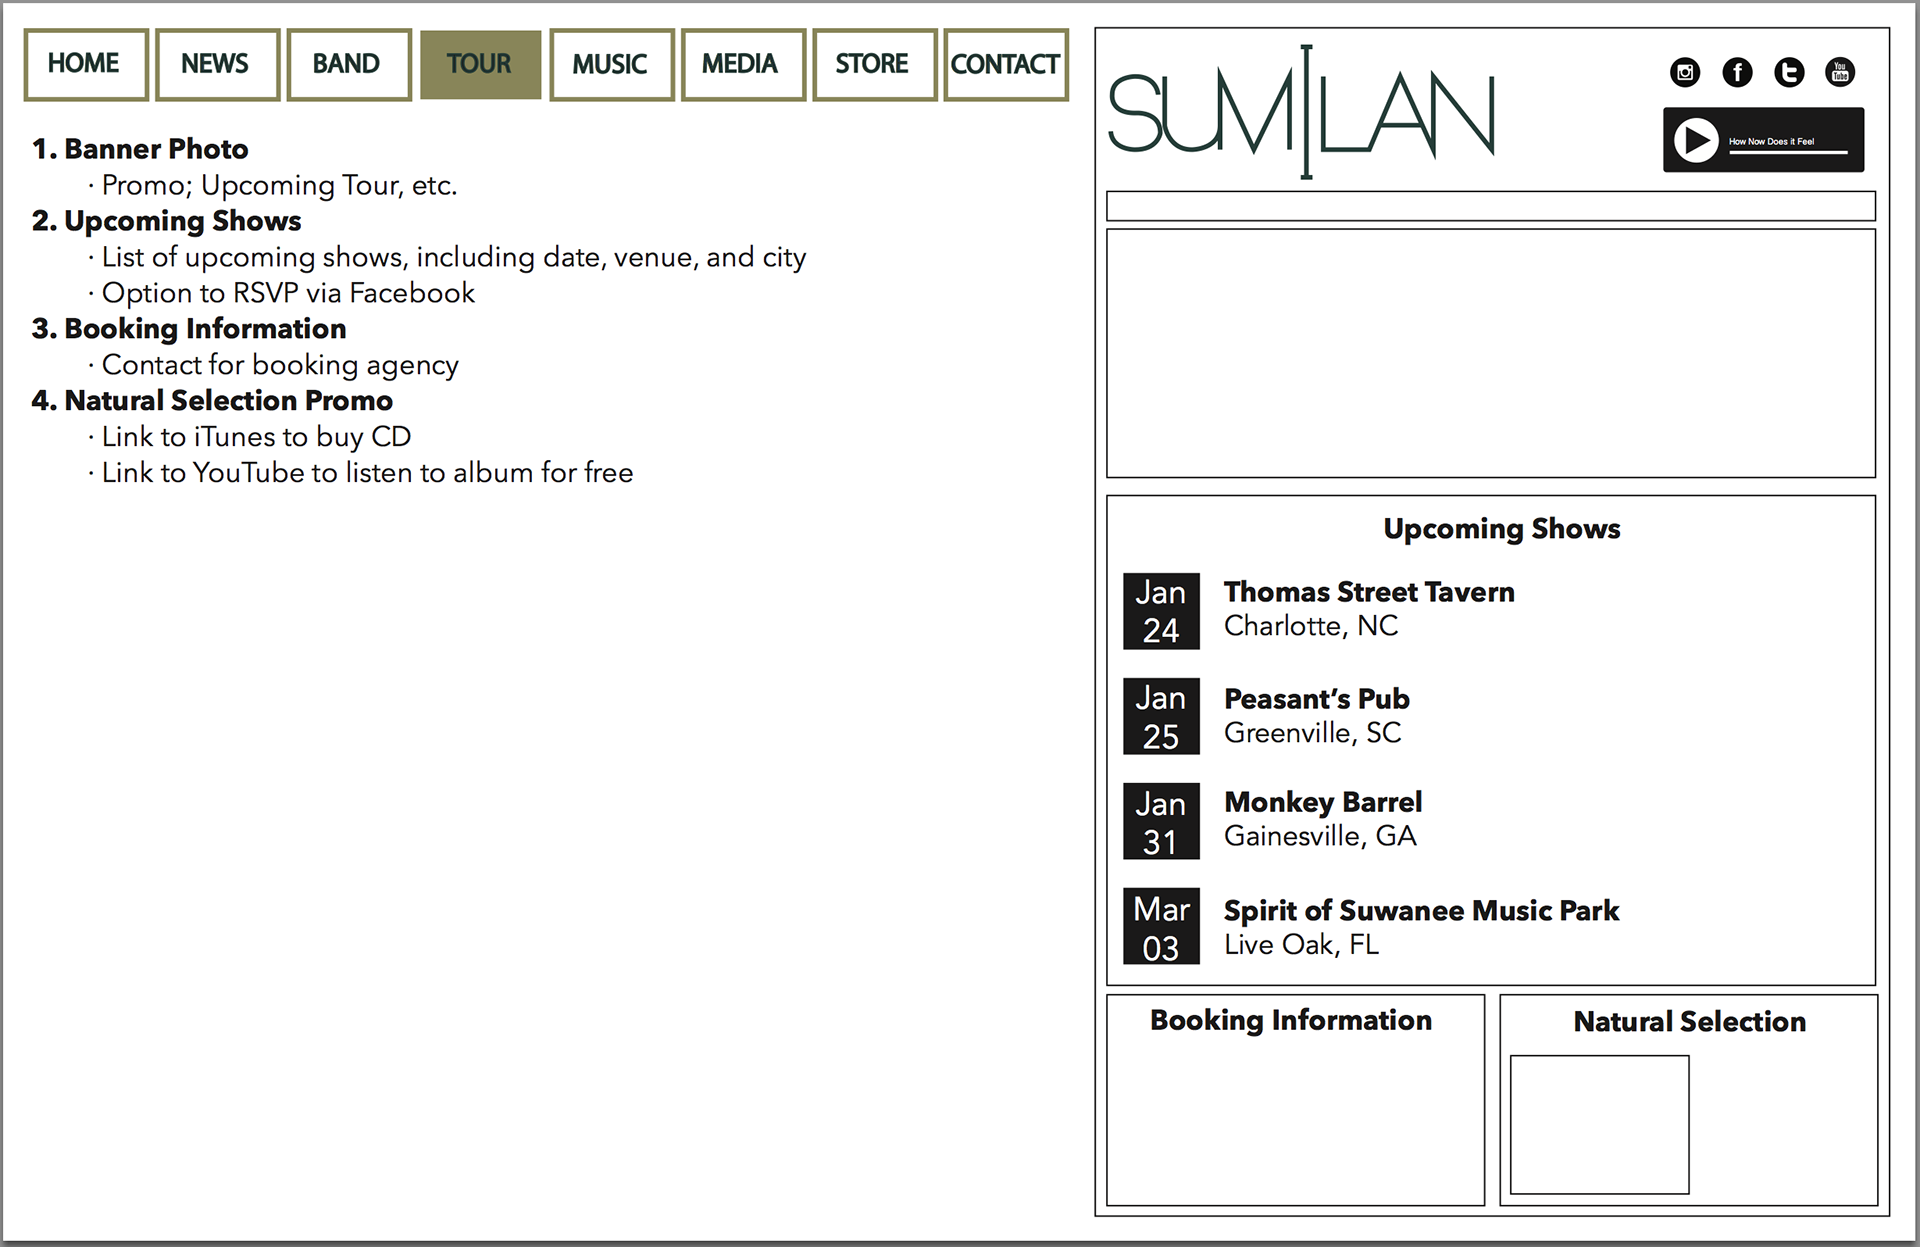
Task: Open the Instagram social icon
Action: [1685, 72]
